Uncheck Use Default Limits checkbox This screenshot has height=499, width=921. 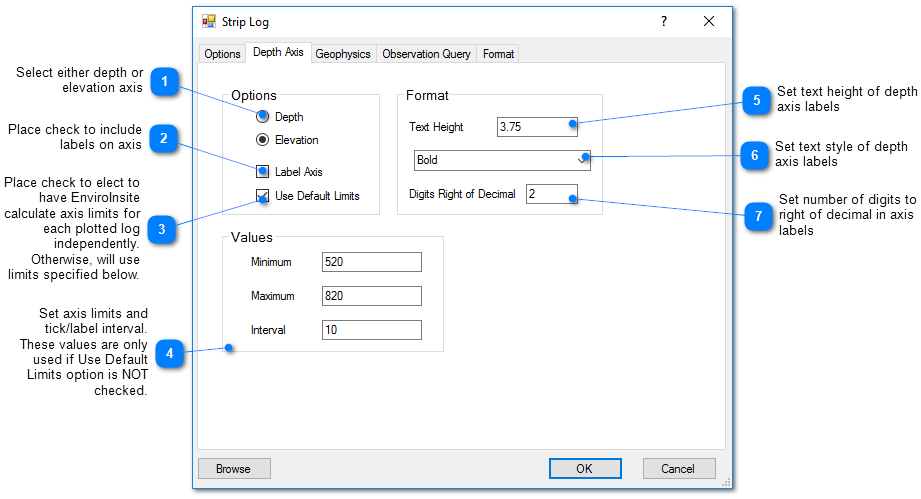263,196
